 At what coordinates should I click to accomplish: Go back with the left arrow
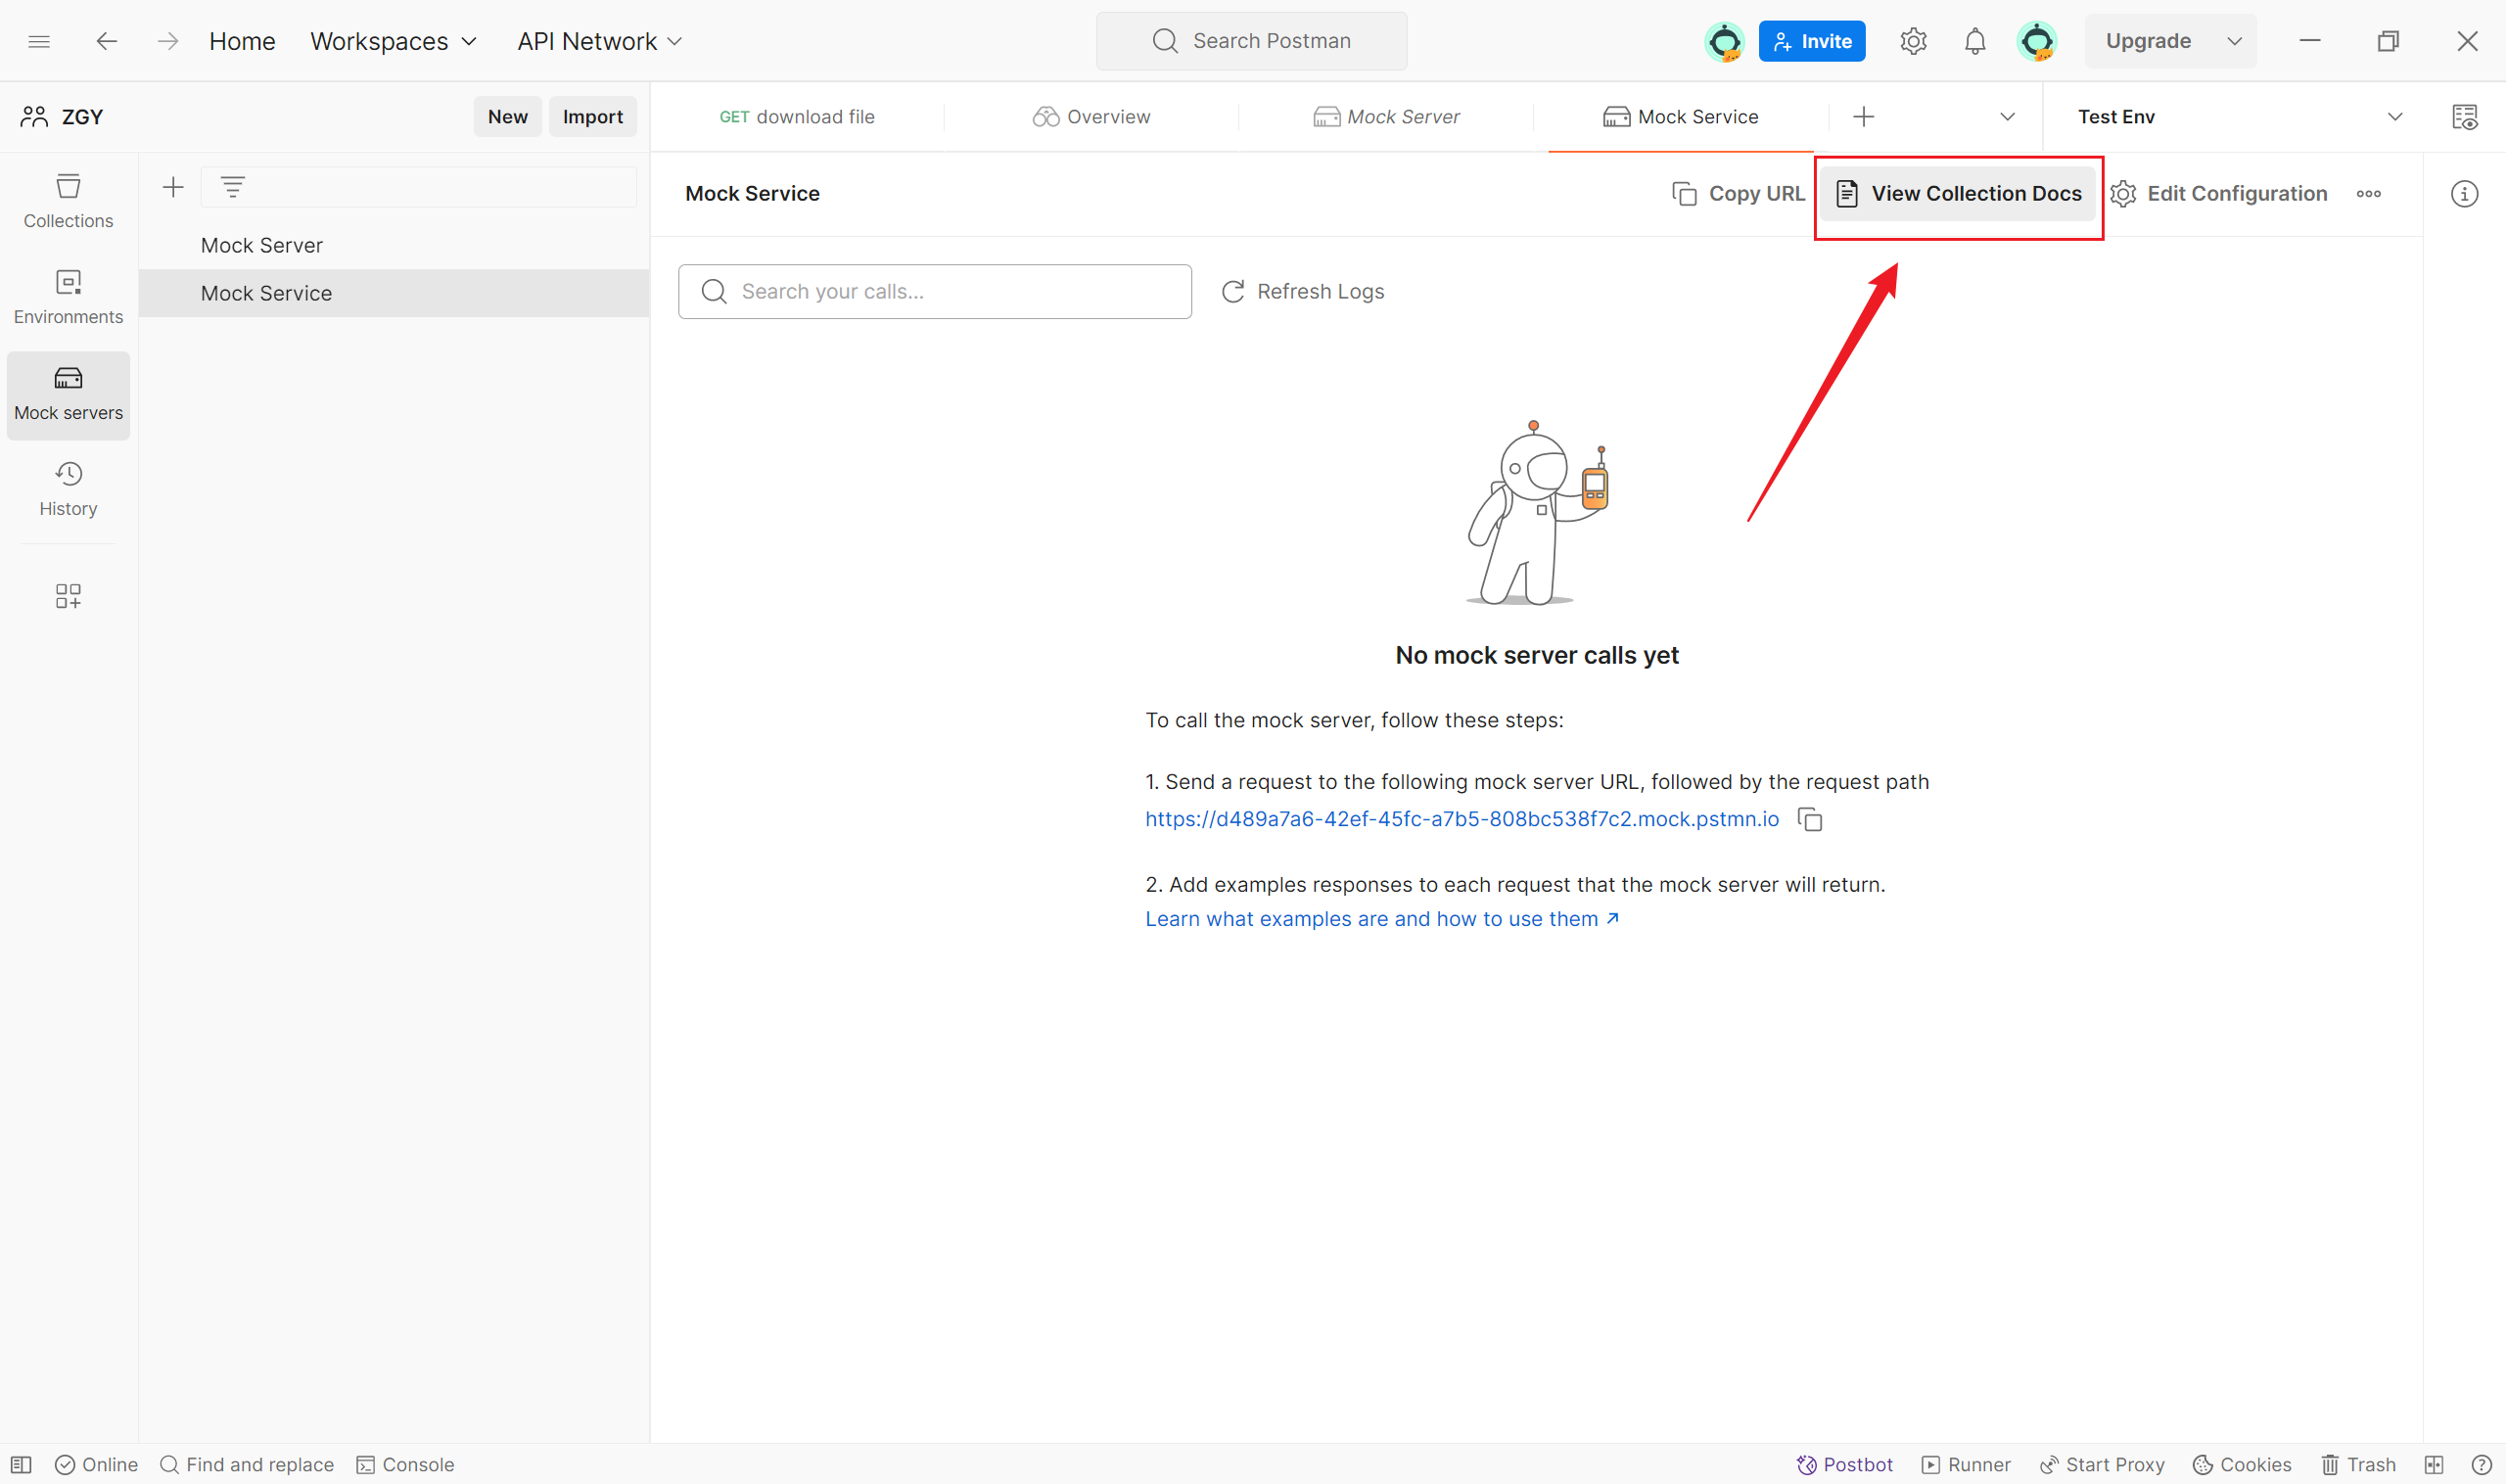coord(106,41)
